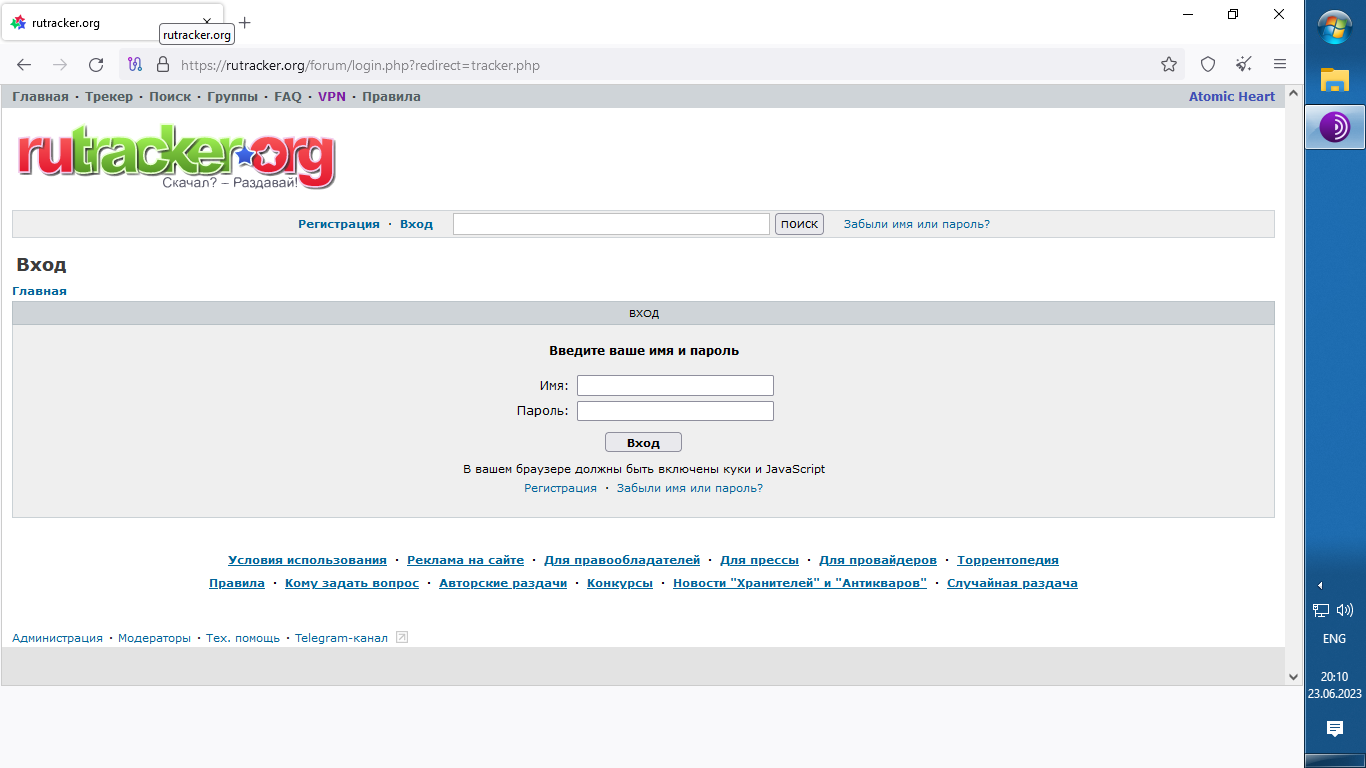1366x768 pixels.
Task: Click Главная breadcrumb link under Вход heading
Action: pyautogui.click(x=39, y=291)
